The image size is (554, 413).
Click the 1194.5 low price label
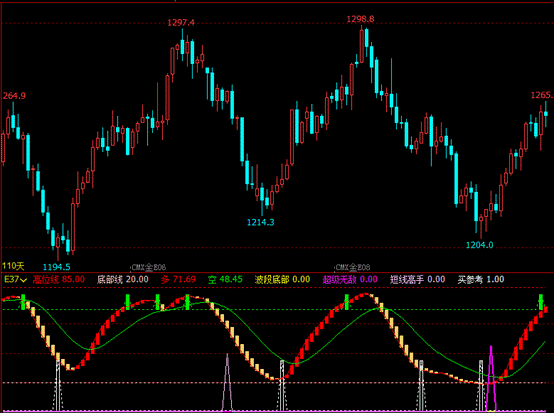[57, 267]
